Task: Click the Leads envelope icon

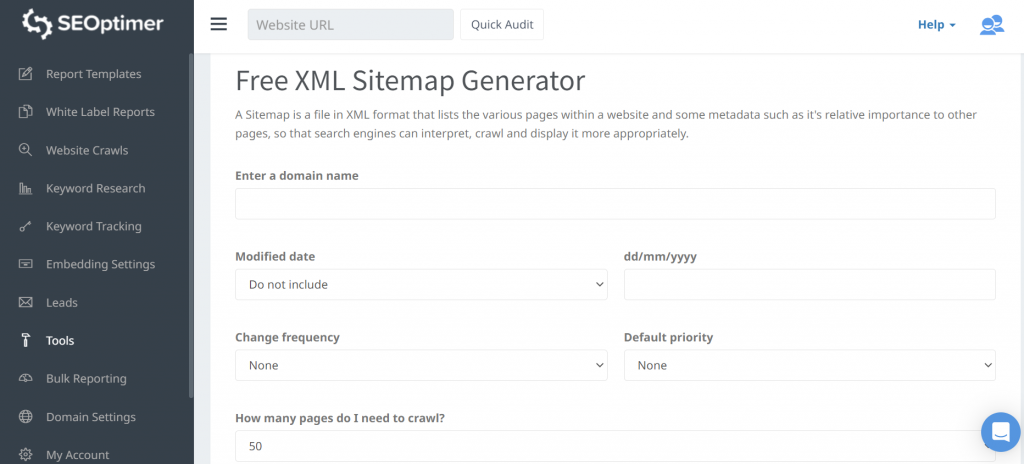Action: click(x=26, y=302)
